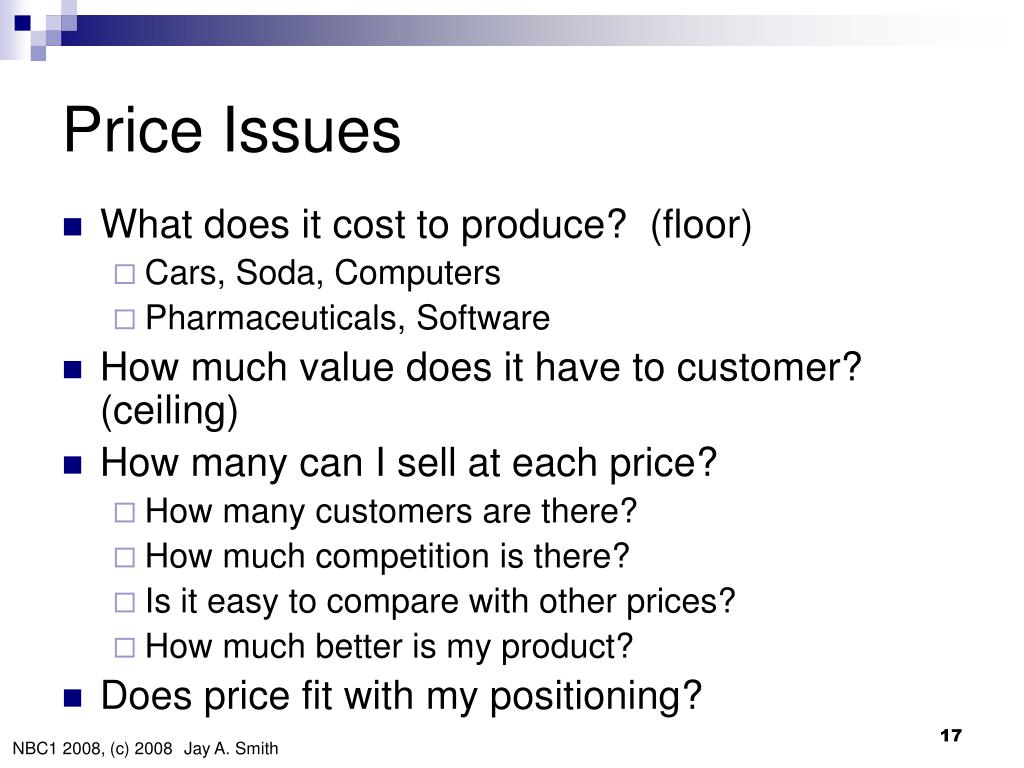Click the bullet before 'Does price fit'

click(x=72, y=698)
